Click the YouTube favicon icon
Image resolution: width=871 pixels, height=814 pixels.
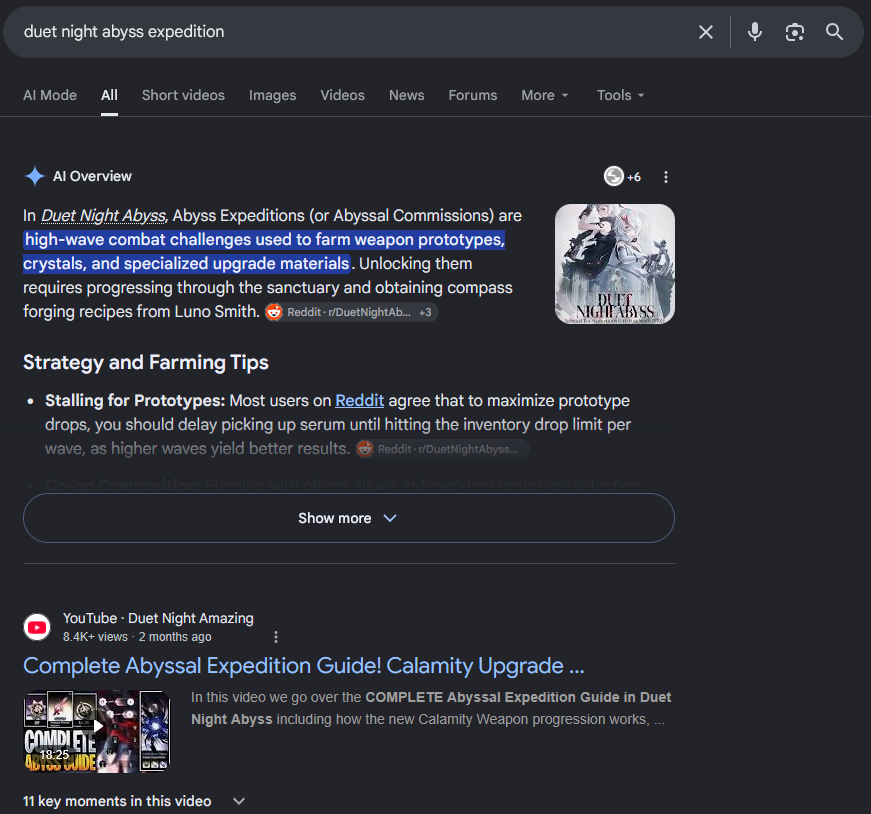point(37,627)
